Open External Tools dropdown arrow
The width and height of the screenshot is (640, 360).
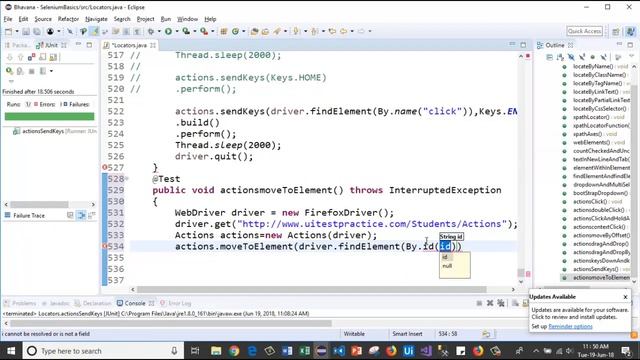(212, 31)
